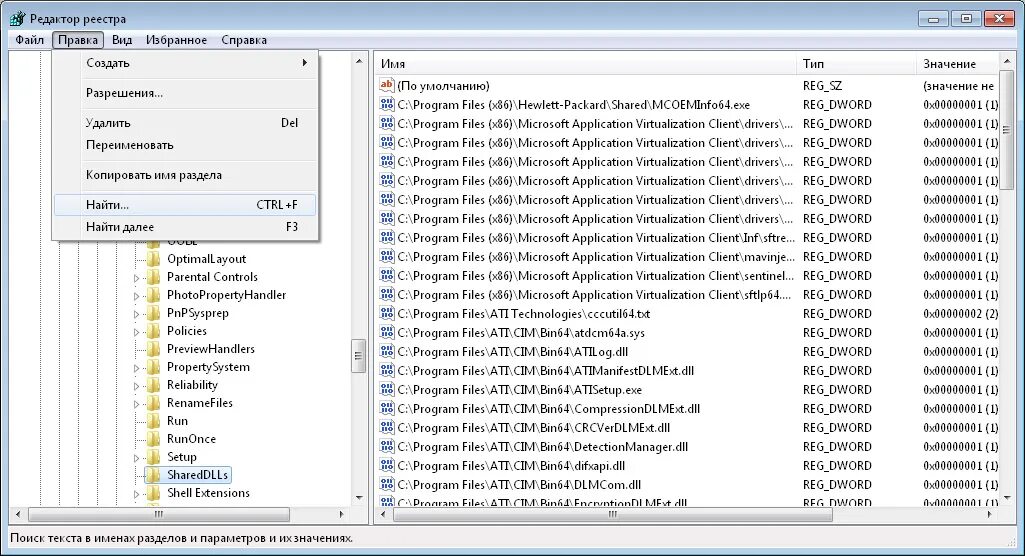Expand the RenameFiles tree node
This screenshot has width=1025, height=556.
[x=137, y=404]
